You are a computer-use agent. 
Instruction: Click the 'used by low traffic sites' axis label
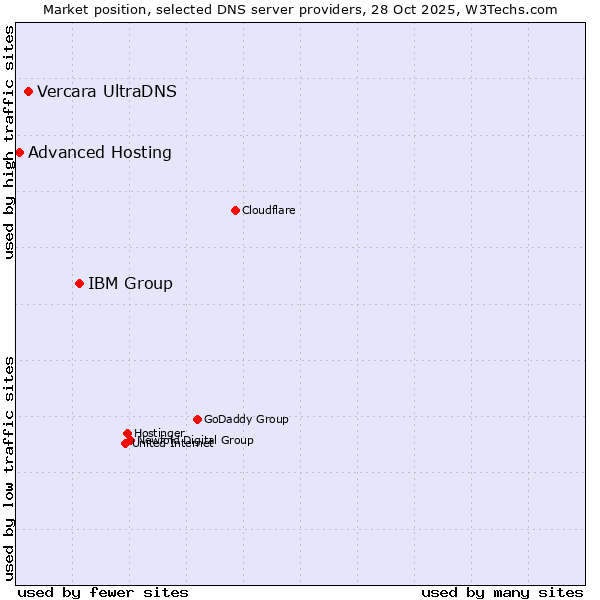coord(9,467)
